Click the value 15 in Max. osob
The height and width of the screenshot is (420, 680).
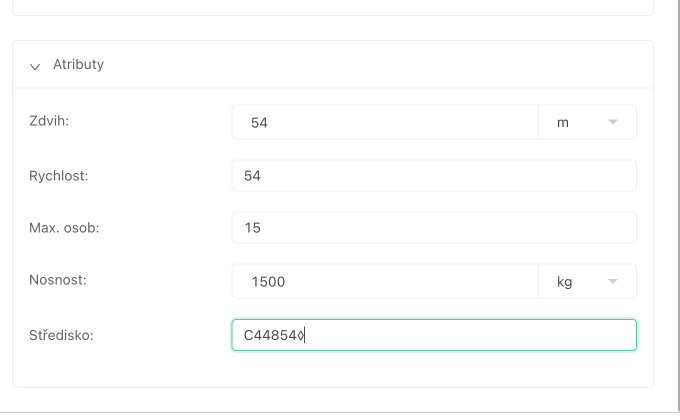pos(252,228)
